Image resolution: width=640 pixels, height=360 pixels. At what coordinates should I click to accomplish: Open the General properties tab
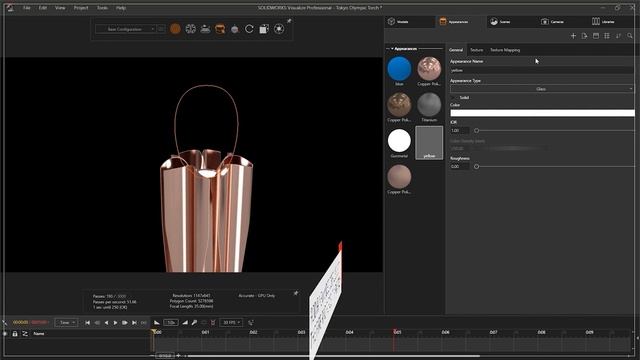(456, 50)
